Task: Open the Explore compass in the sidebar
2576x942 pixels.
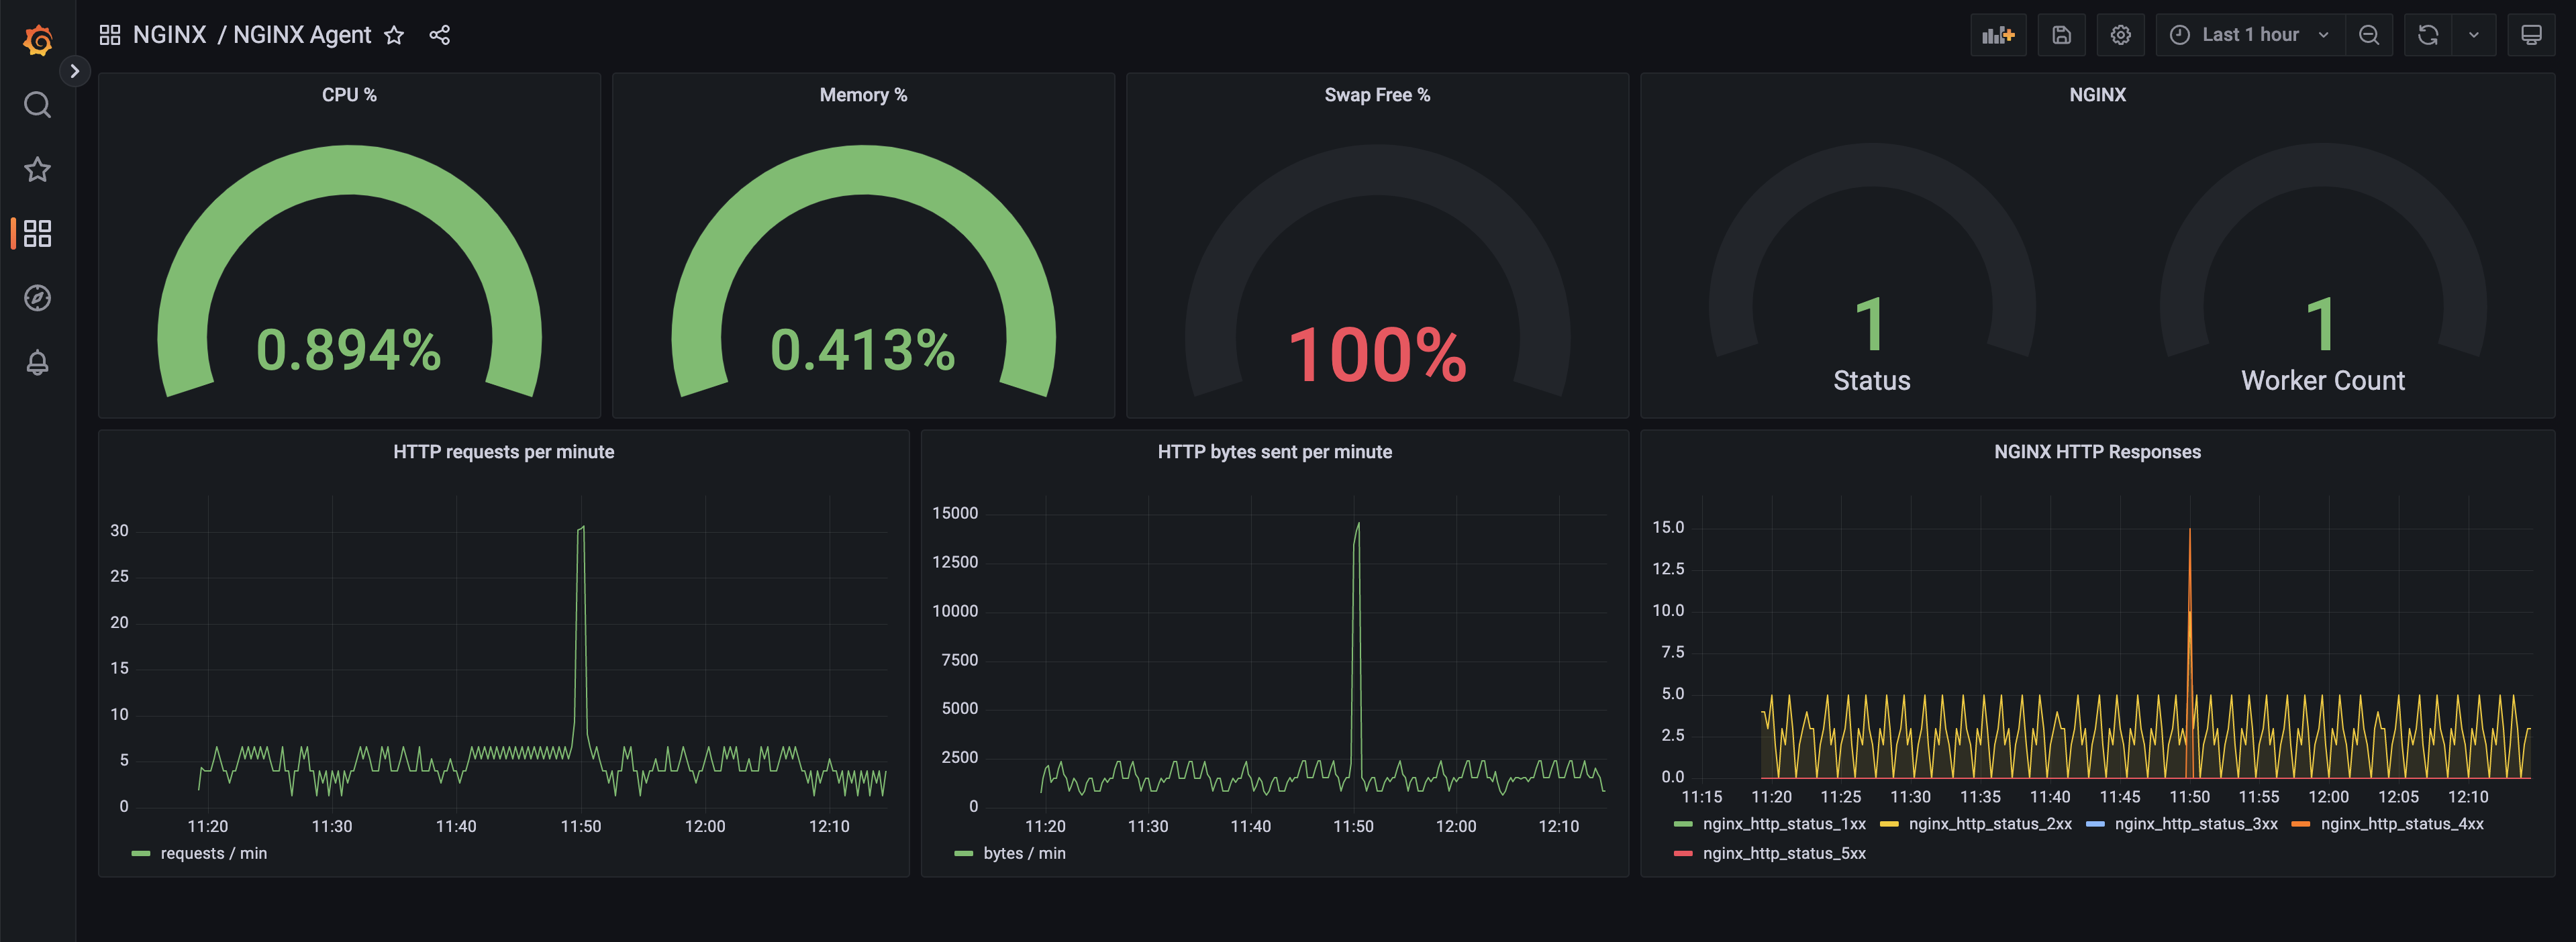Action: (x=37, y=297)
